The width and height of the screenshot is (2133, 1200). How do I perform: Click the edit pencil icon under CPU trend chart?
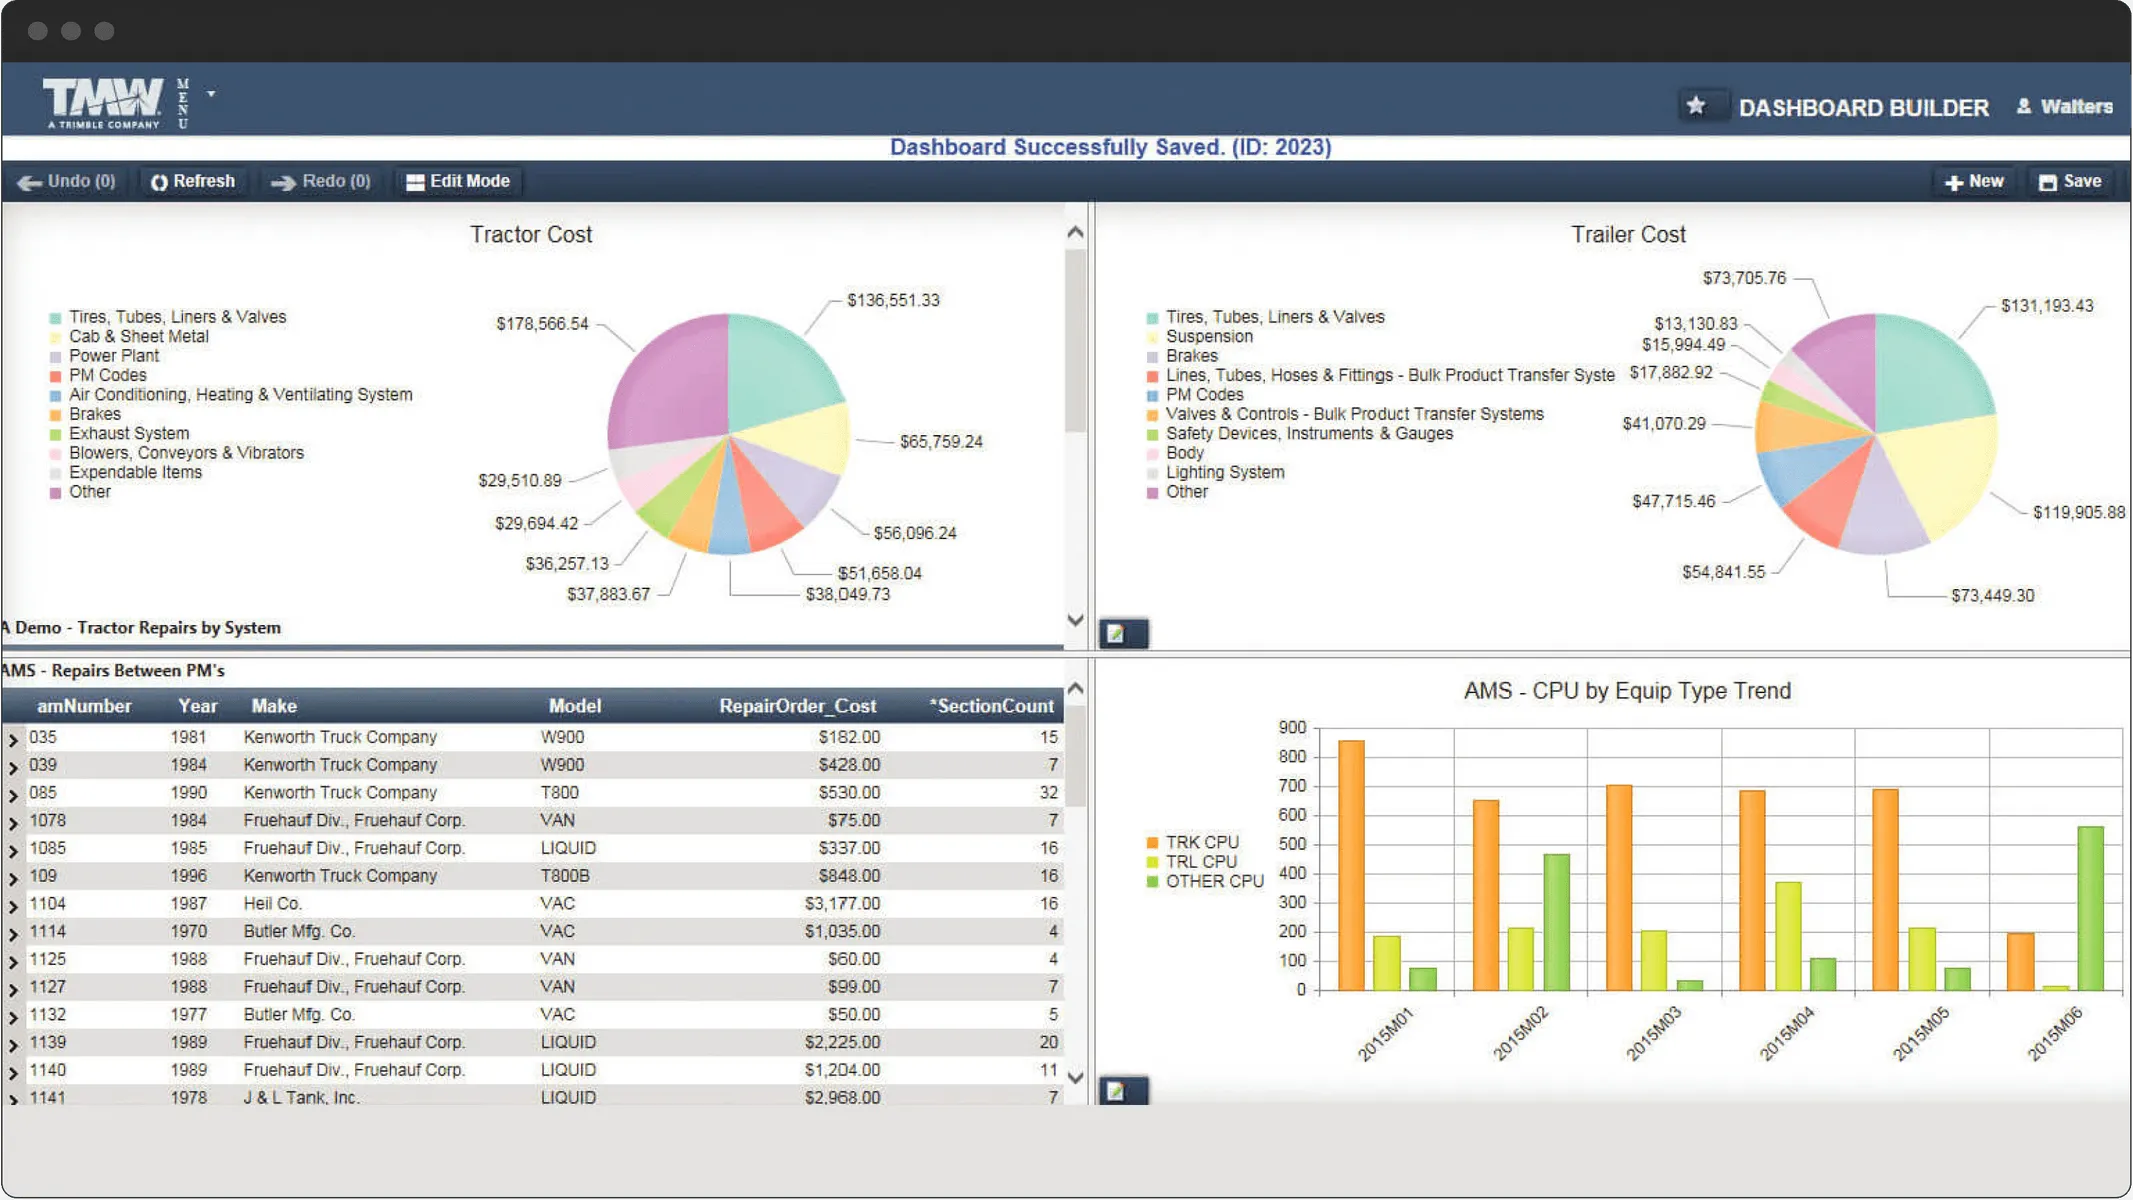pyautogui.click(x=1123, y=1092)
